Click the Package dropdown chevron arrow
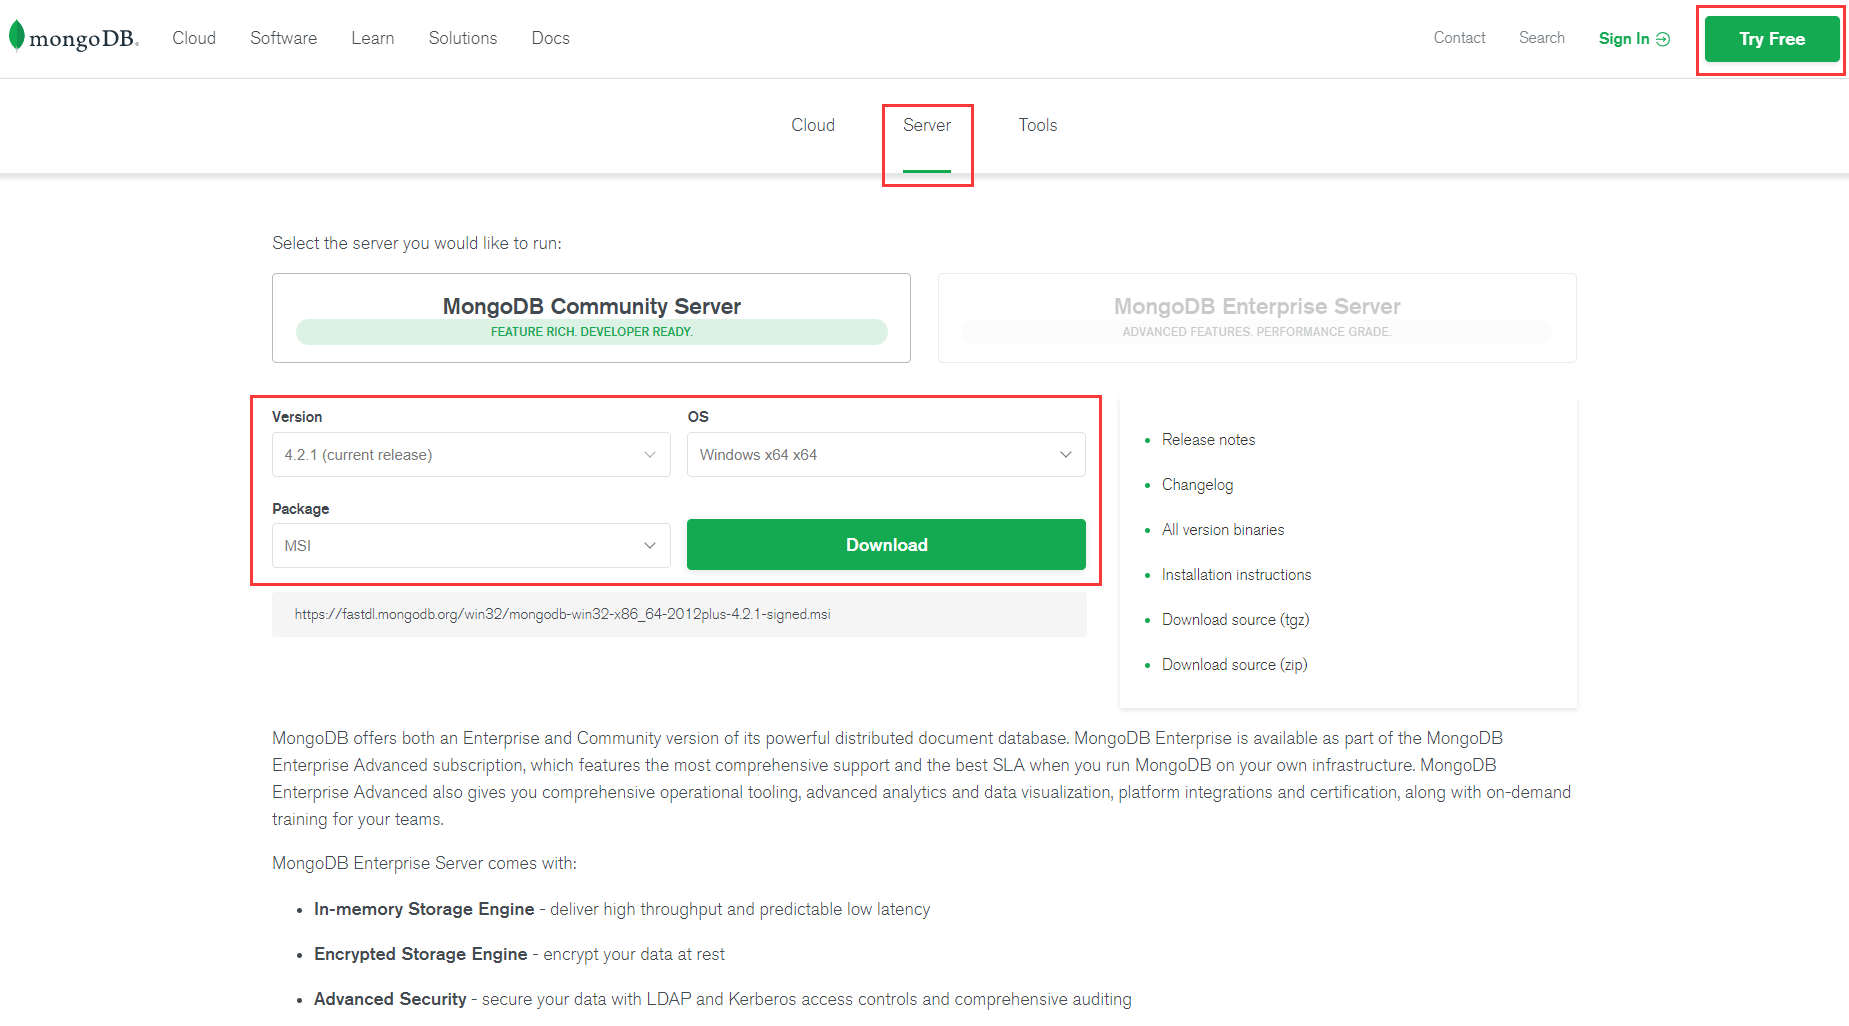1849x1026 pixels. pos(650,546)
